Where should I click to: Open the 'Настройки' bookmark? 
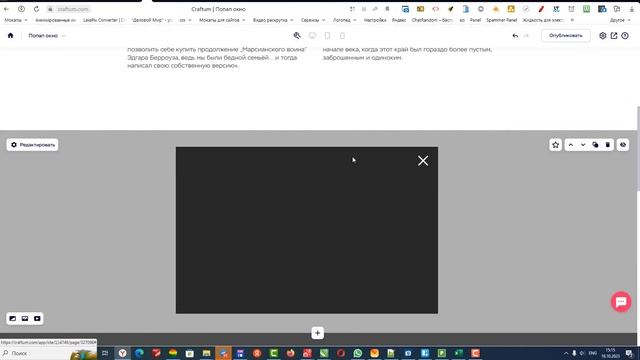(375, 20)
